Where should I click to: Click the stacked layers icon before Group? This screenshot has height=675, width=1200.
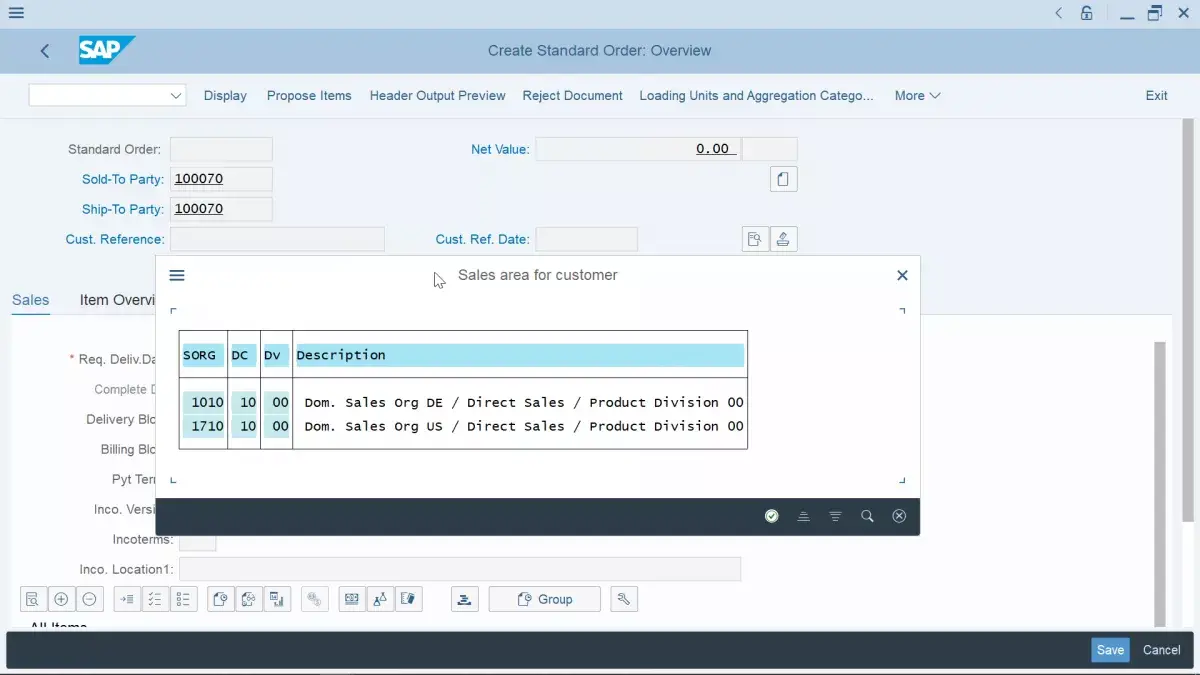point(464,599)
